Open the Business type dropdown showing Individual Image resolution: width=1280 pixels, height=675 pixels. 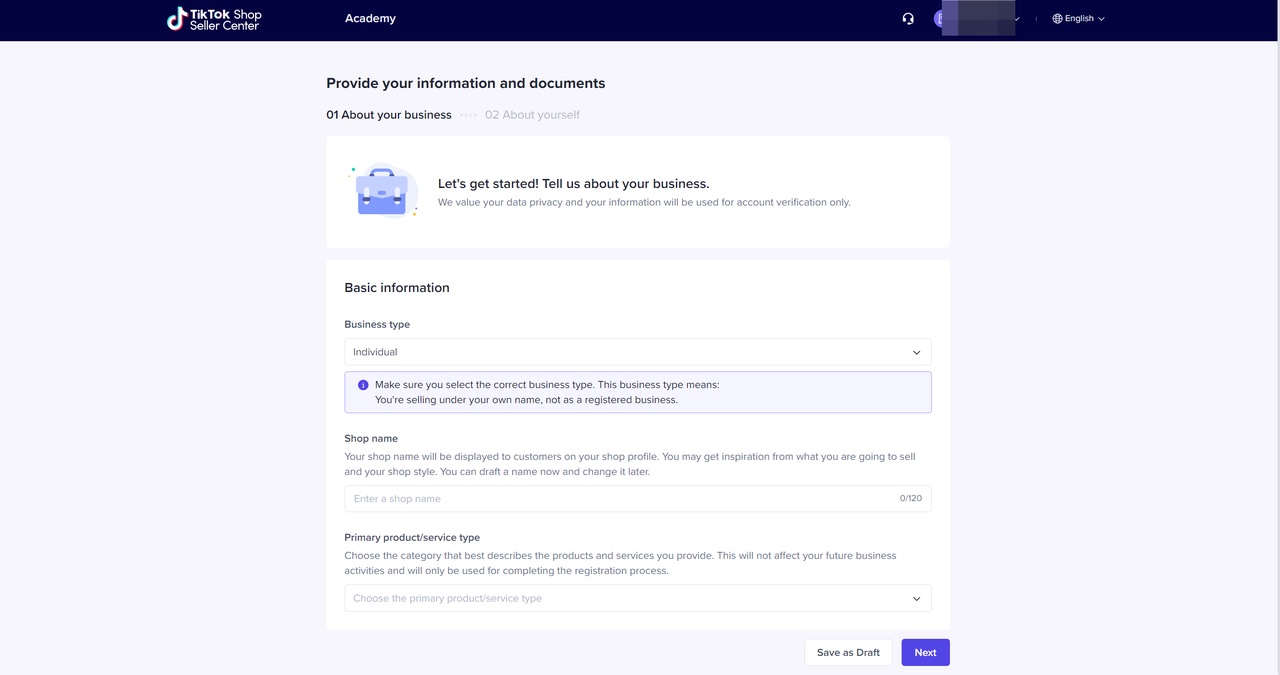tap(637, 352)
